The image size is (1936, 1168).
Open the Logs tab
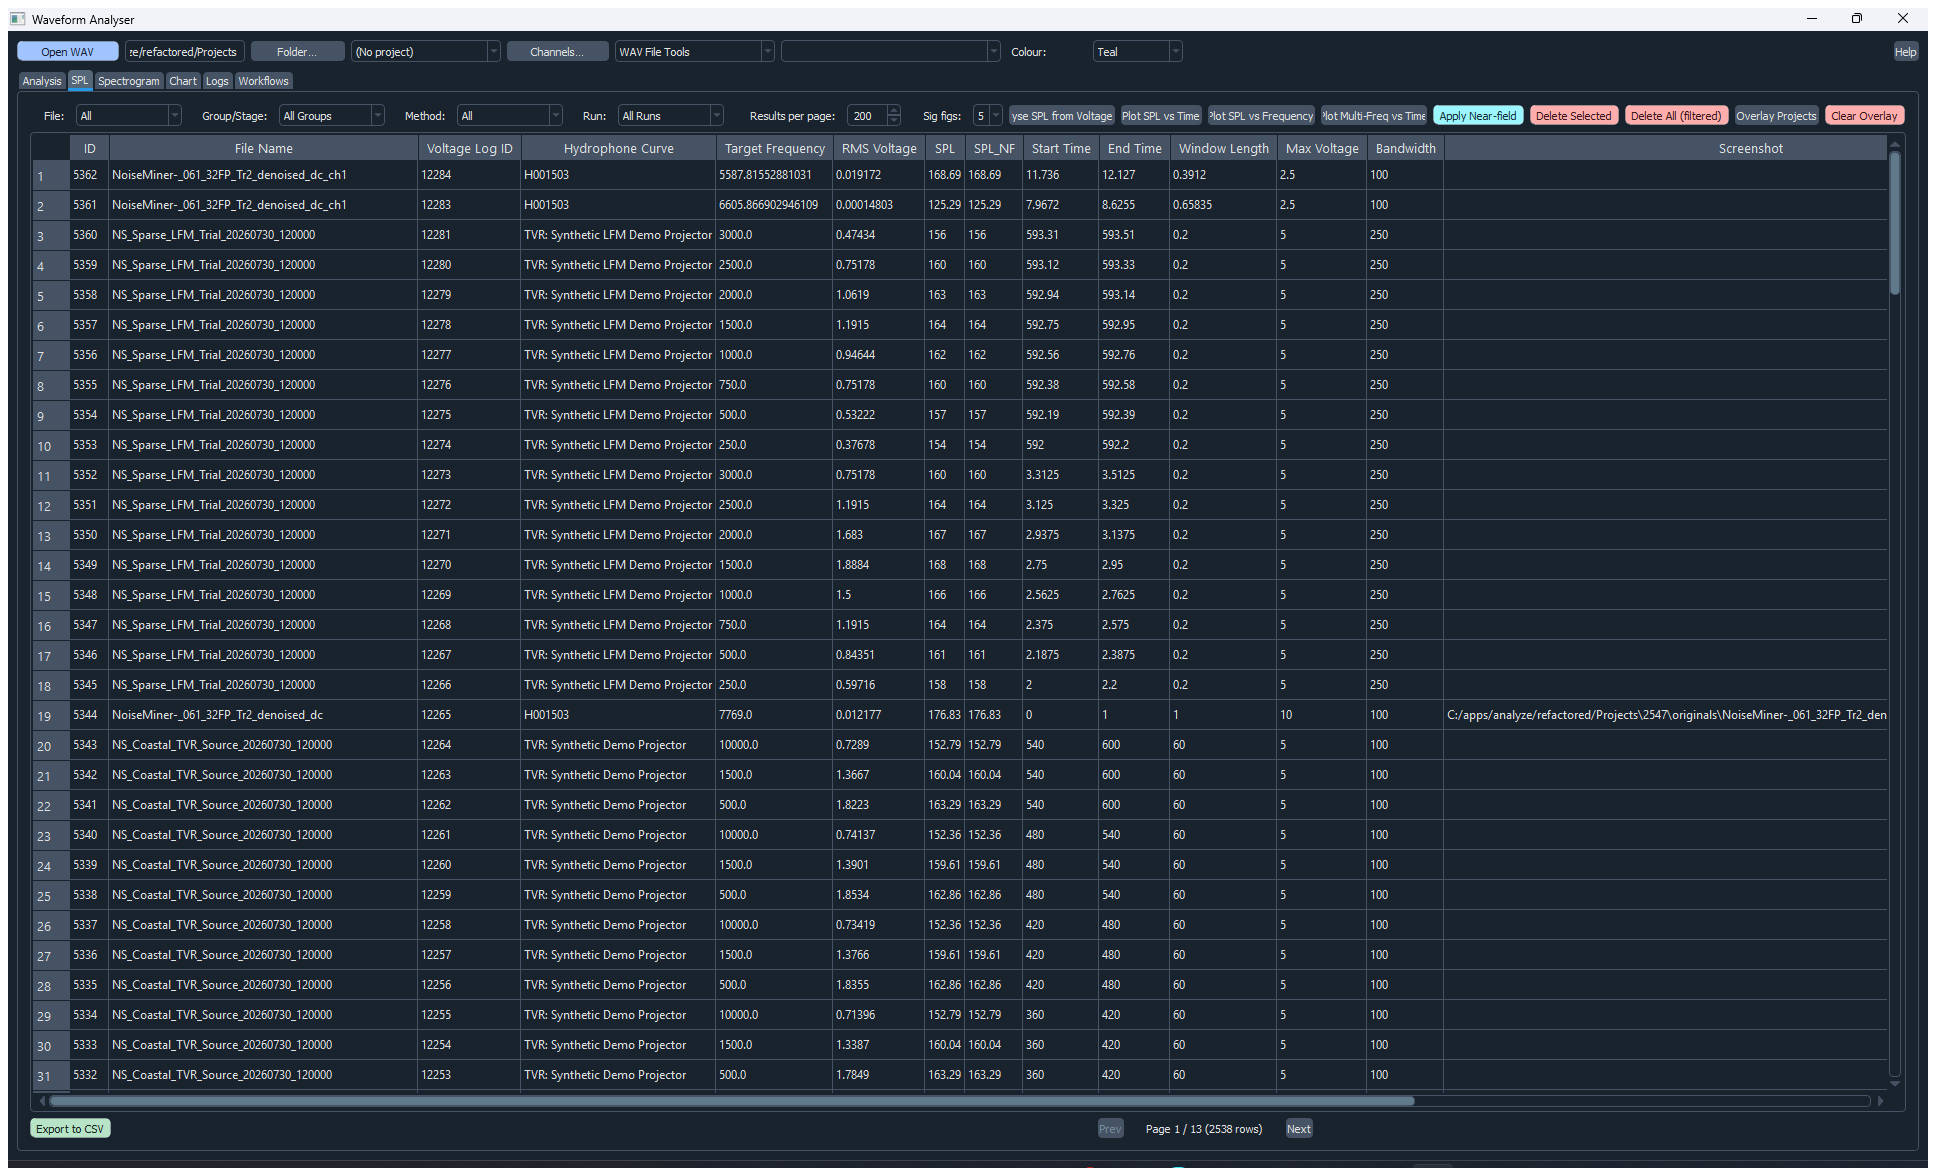217,81
